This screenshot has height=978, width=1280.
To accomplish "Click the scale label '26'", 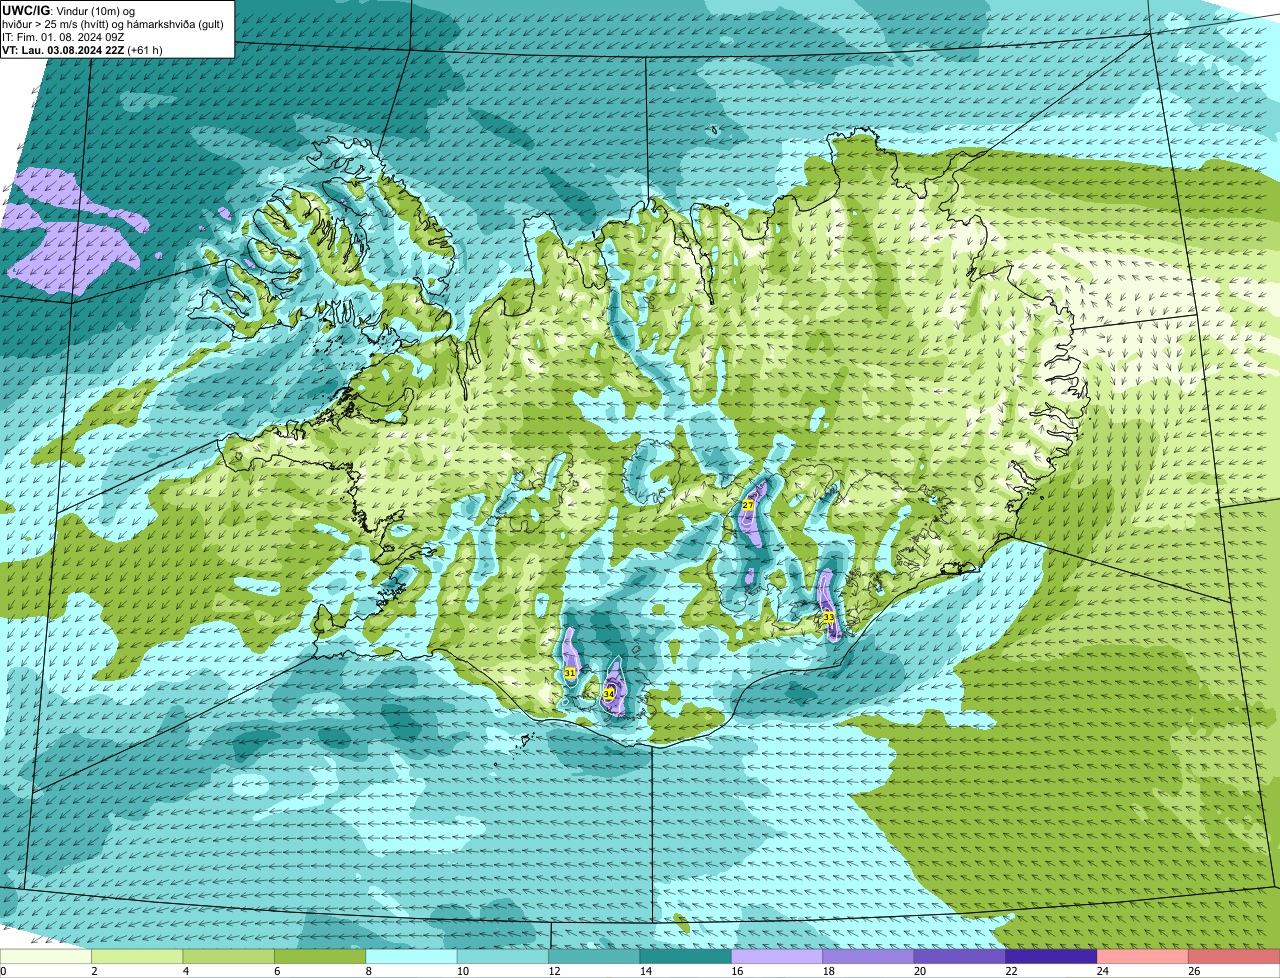I will 1192,971.
